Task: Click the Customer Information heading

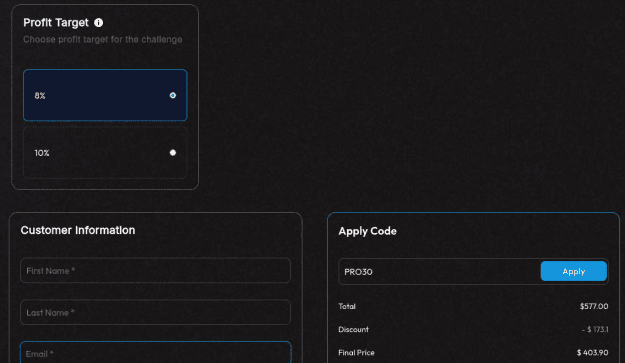Action: click(x=78, y=230)
